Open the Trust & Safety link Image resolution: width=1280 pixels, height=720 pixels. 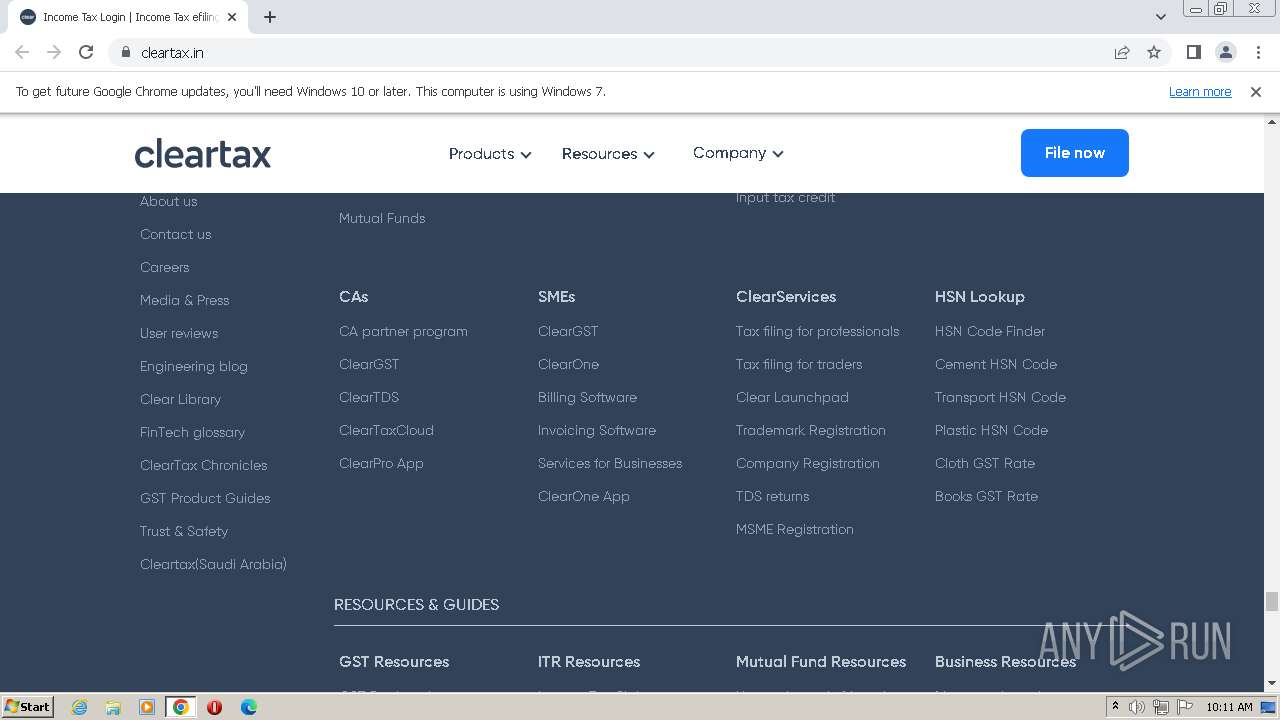click(x=184, y=531)
